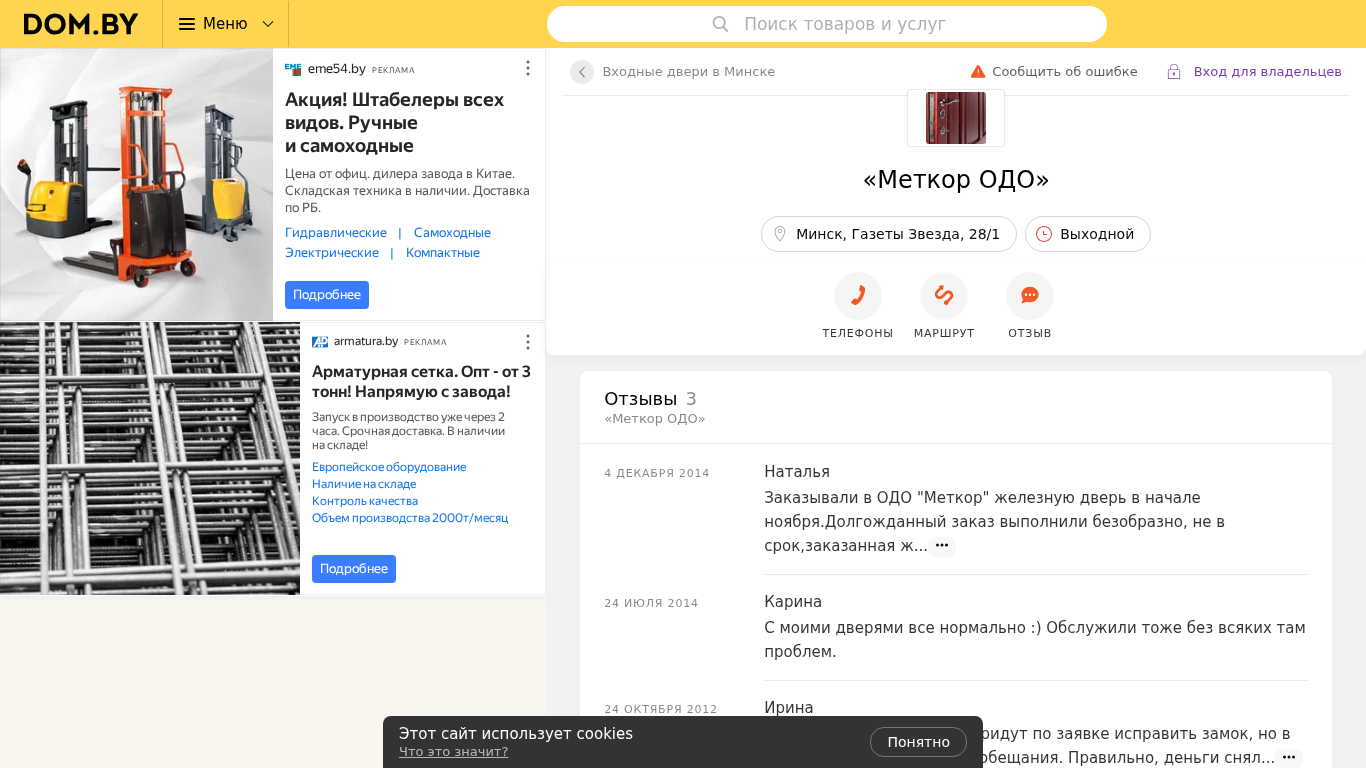
Task: Open the Меткор ОДО door thumbnail
Action: coord(956,118)
